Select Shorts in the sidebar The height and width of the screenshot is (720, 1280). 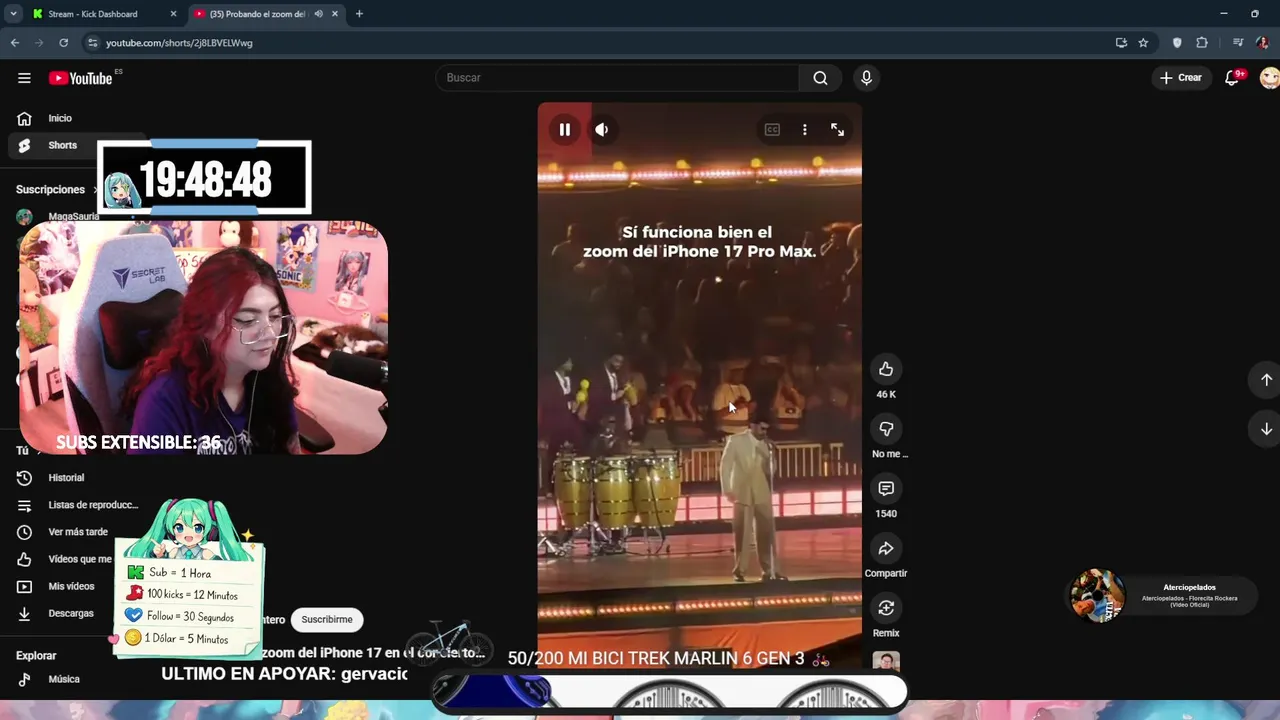[x=62, y=145]
